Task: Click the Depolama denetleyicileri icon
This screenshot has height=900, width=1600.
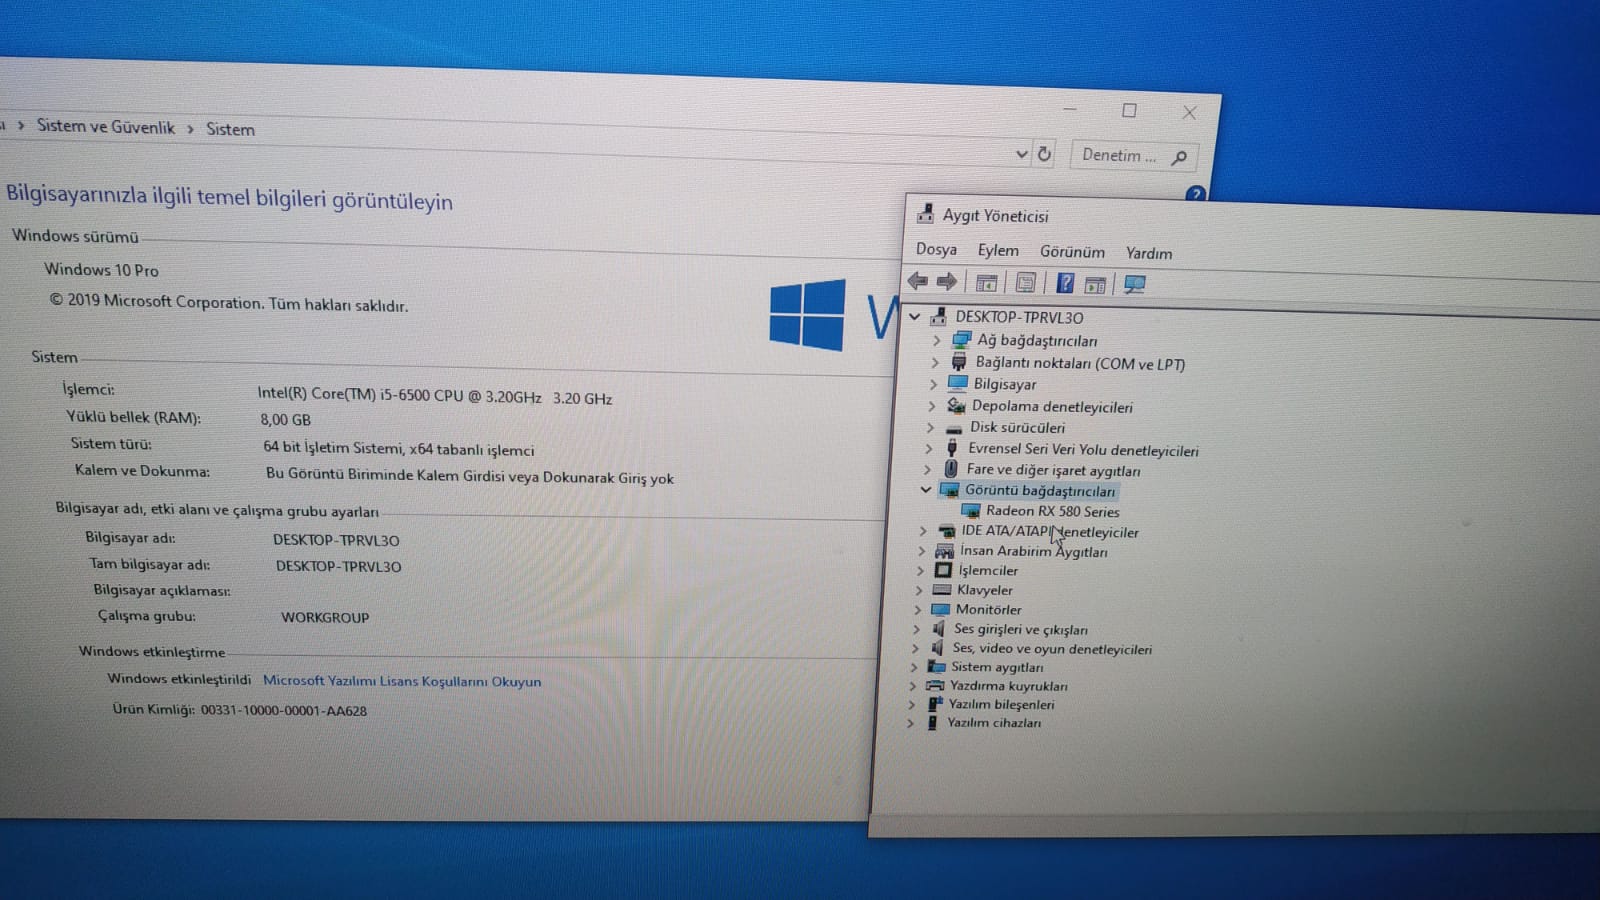Action: pyautogui.click(x=956, y=405)
